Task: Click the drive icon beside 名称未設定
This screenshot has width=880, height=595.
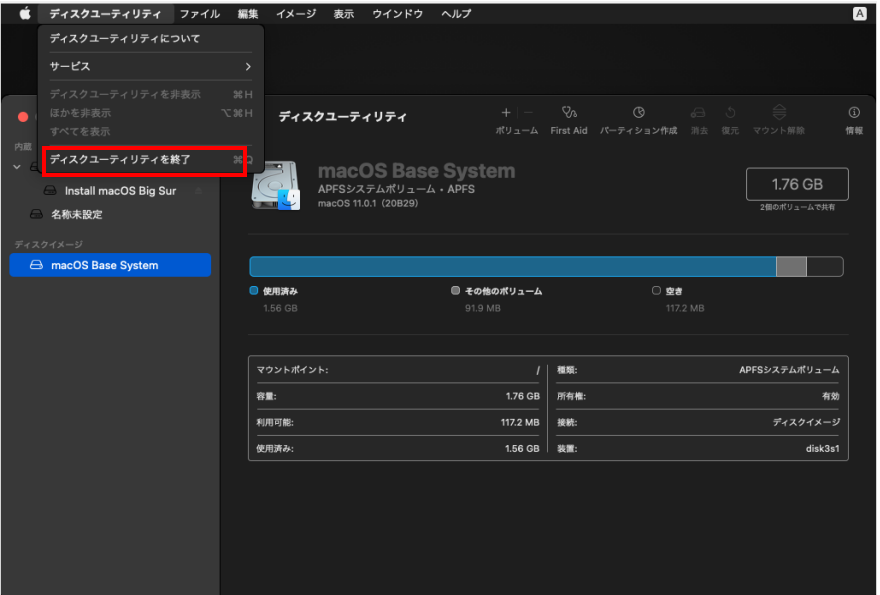Action: [36, 214]
